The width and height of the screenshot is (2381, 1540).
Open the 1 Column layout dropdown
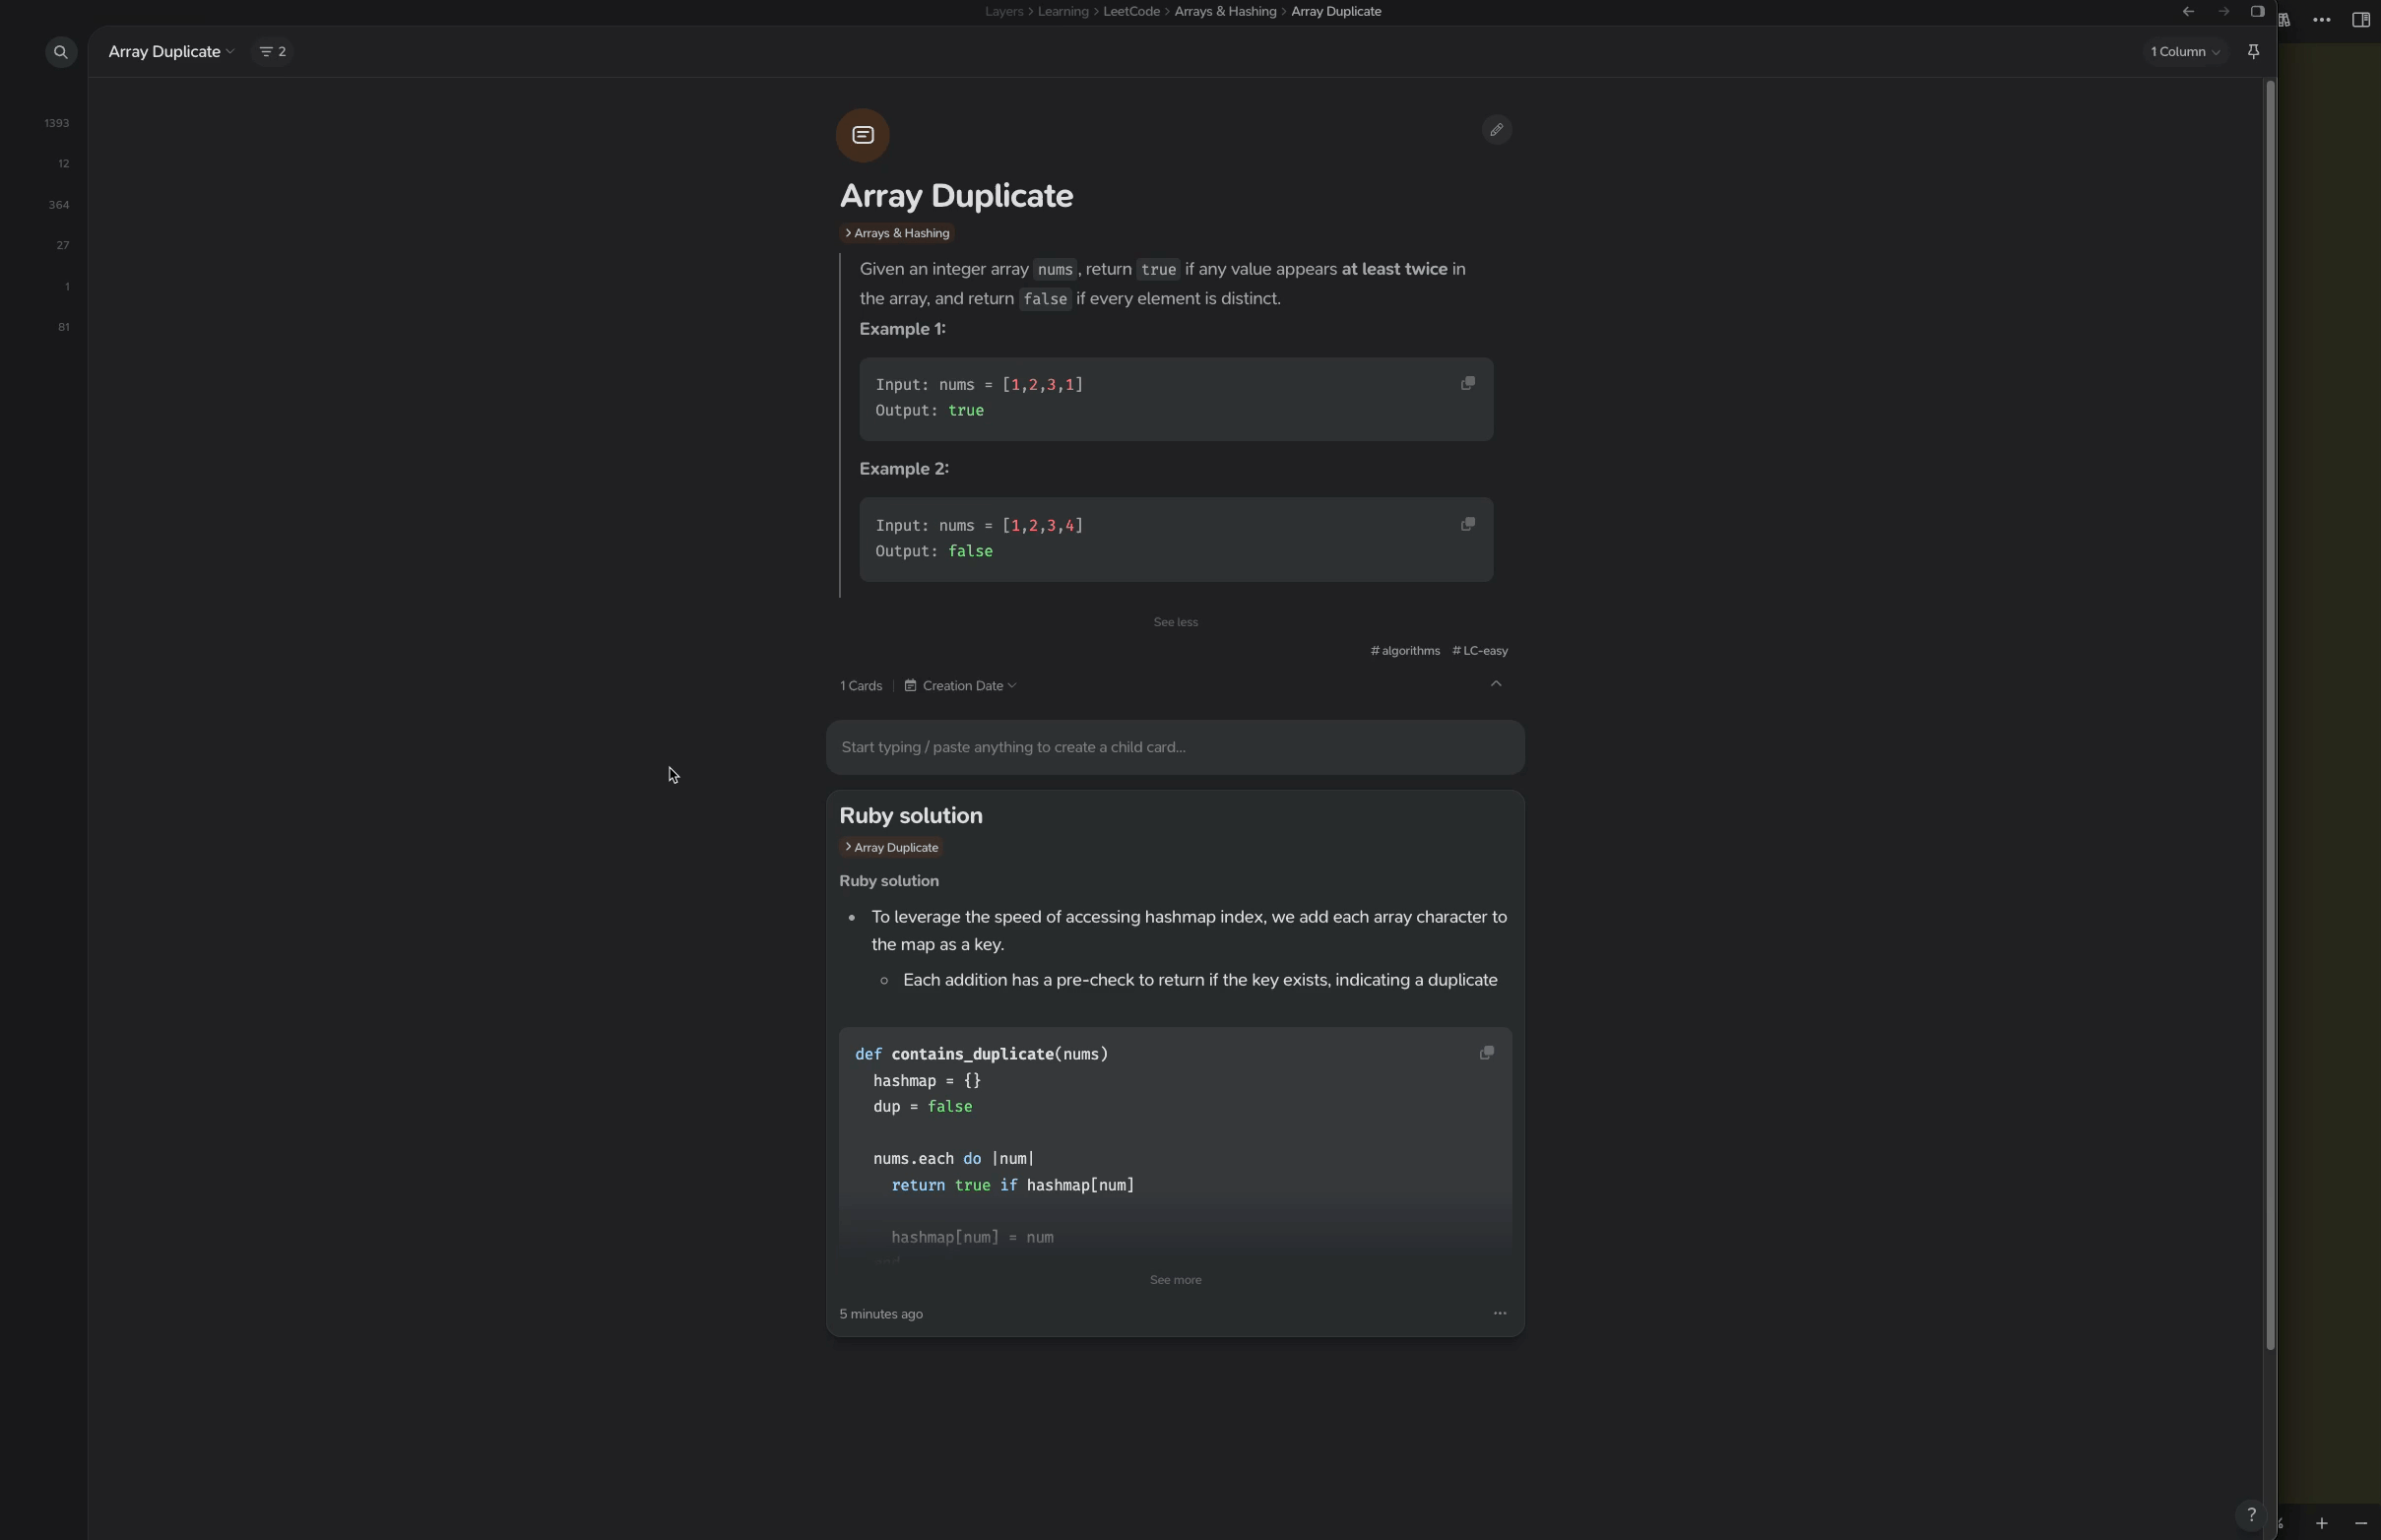[x=2185, y=52]
